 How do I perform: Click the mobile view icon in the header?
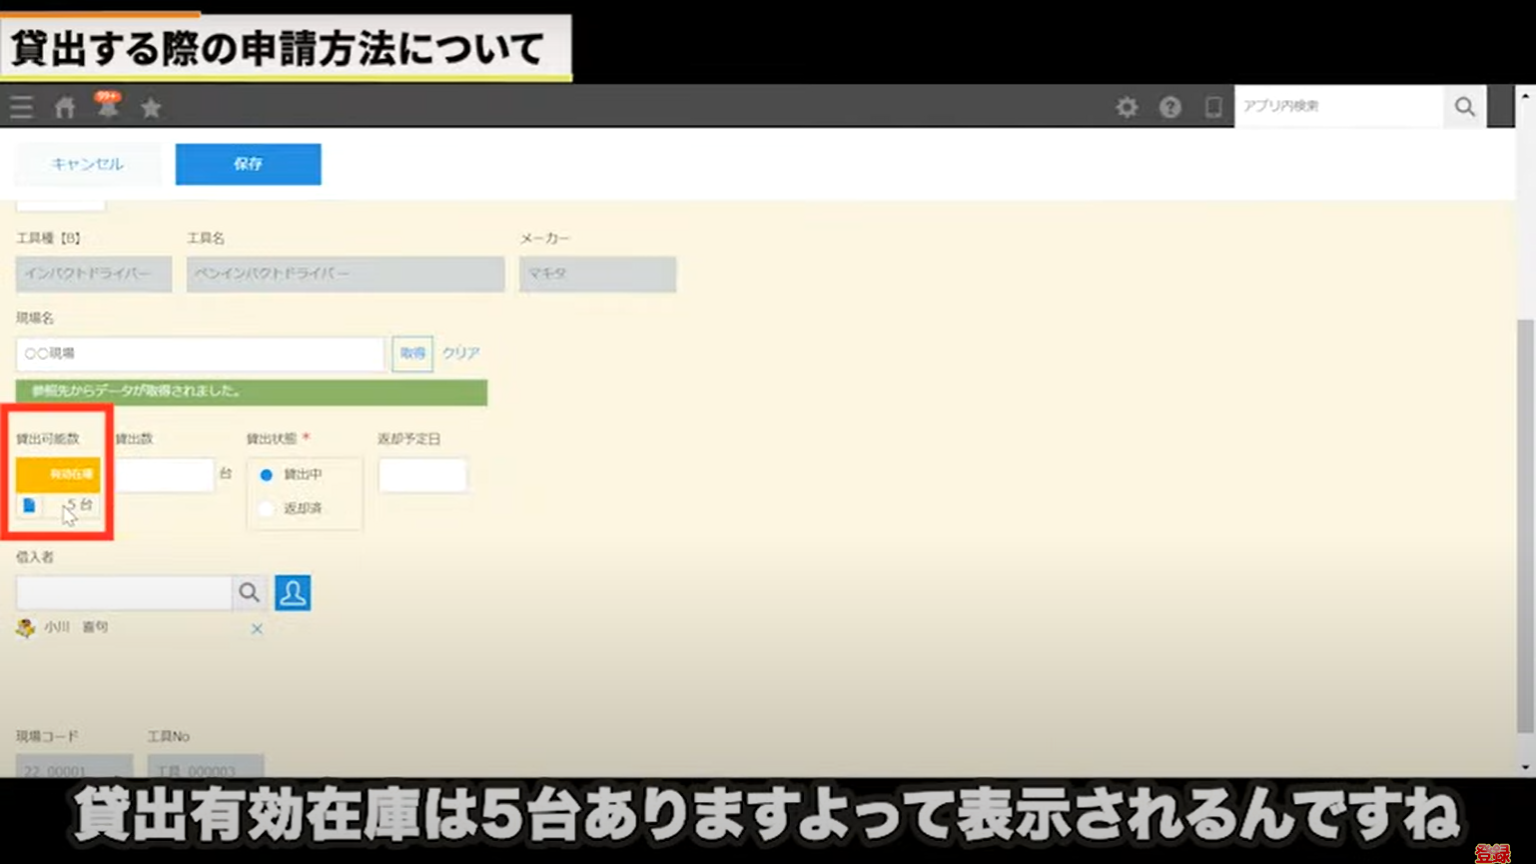coord(1213,106)
